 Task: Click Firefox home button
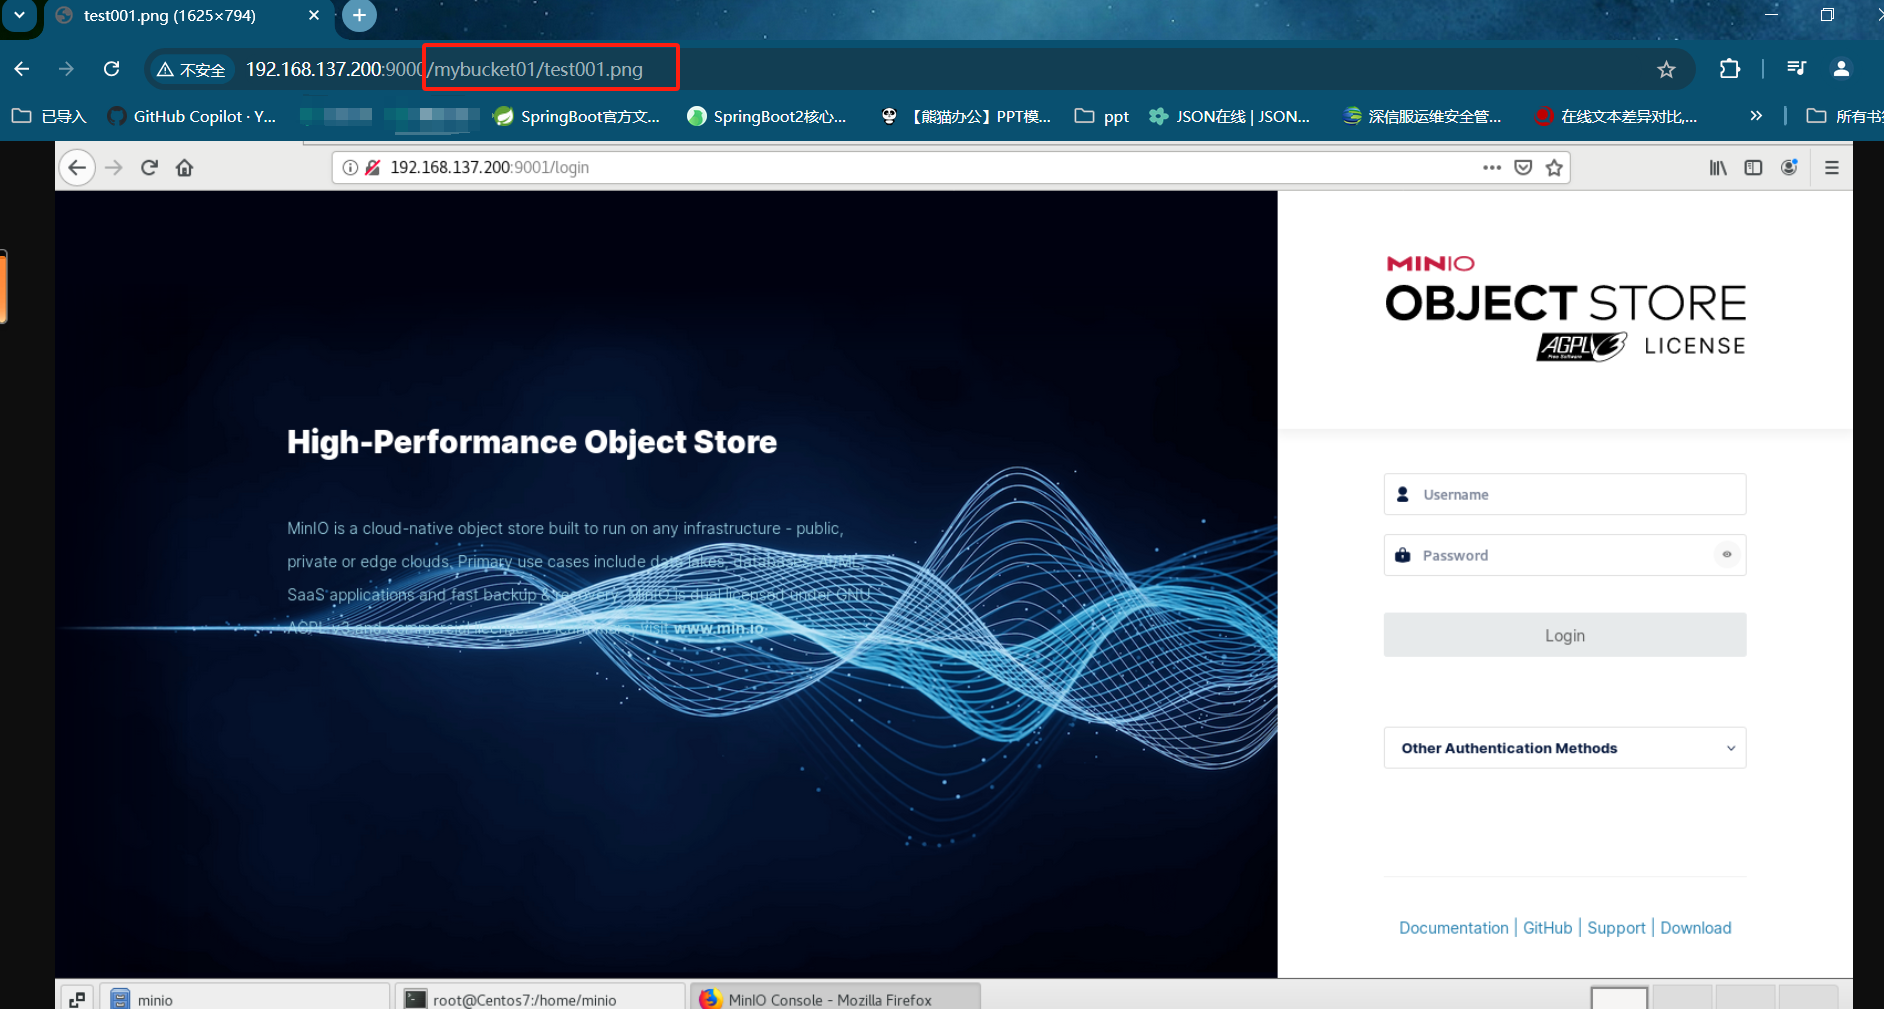pyautogui.click(x=184, y=167)
